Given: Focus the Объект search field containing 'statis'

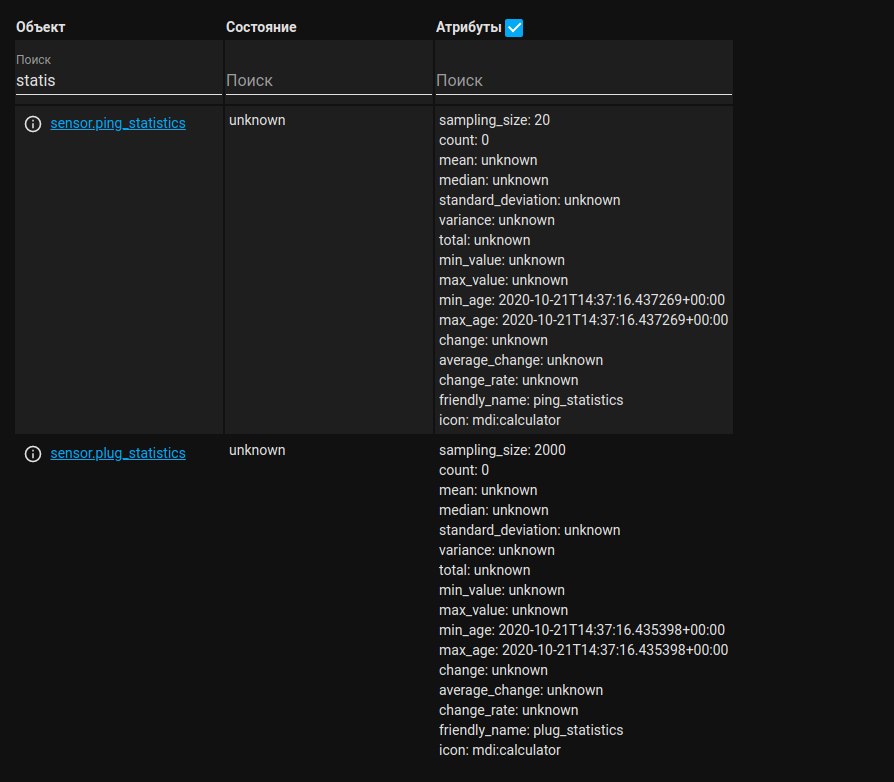Looking at the screenshot, I should [x=118, y=79].
